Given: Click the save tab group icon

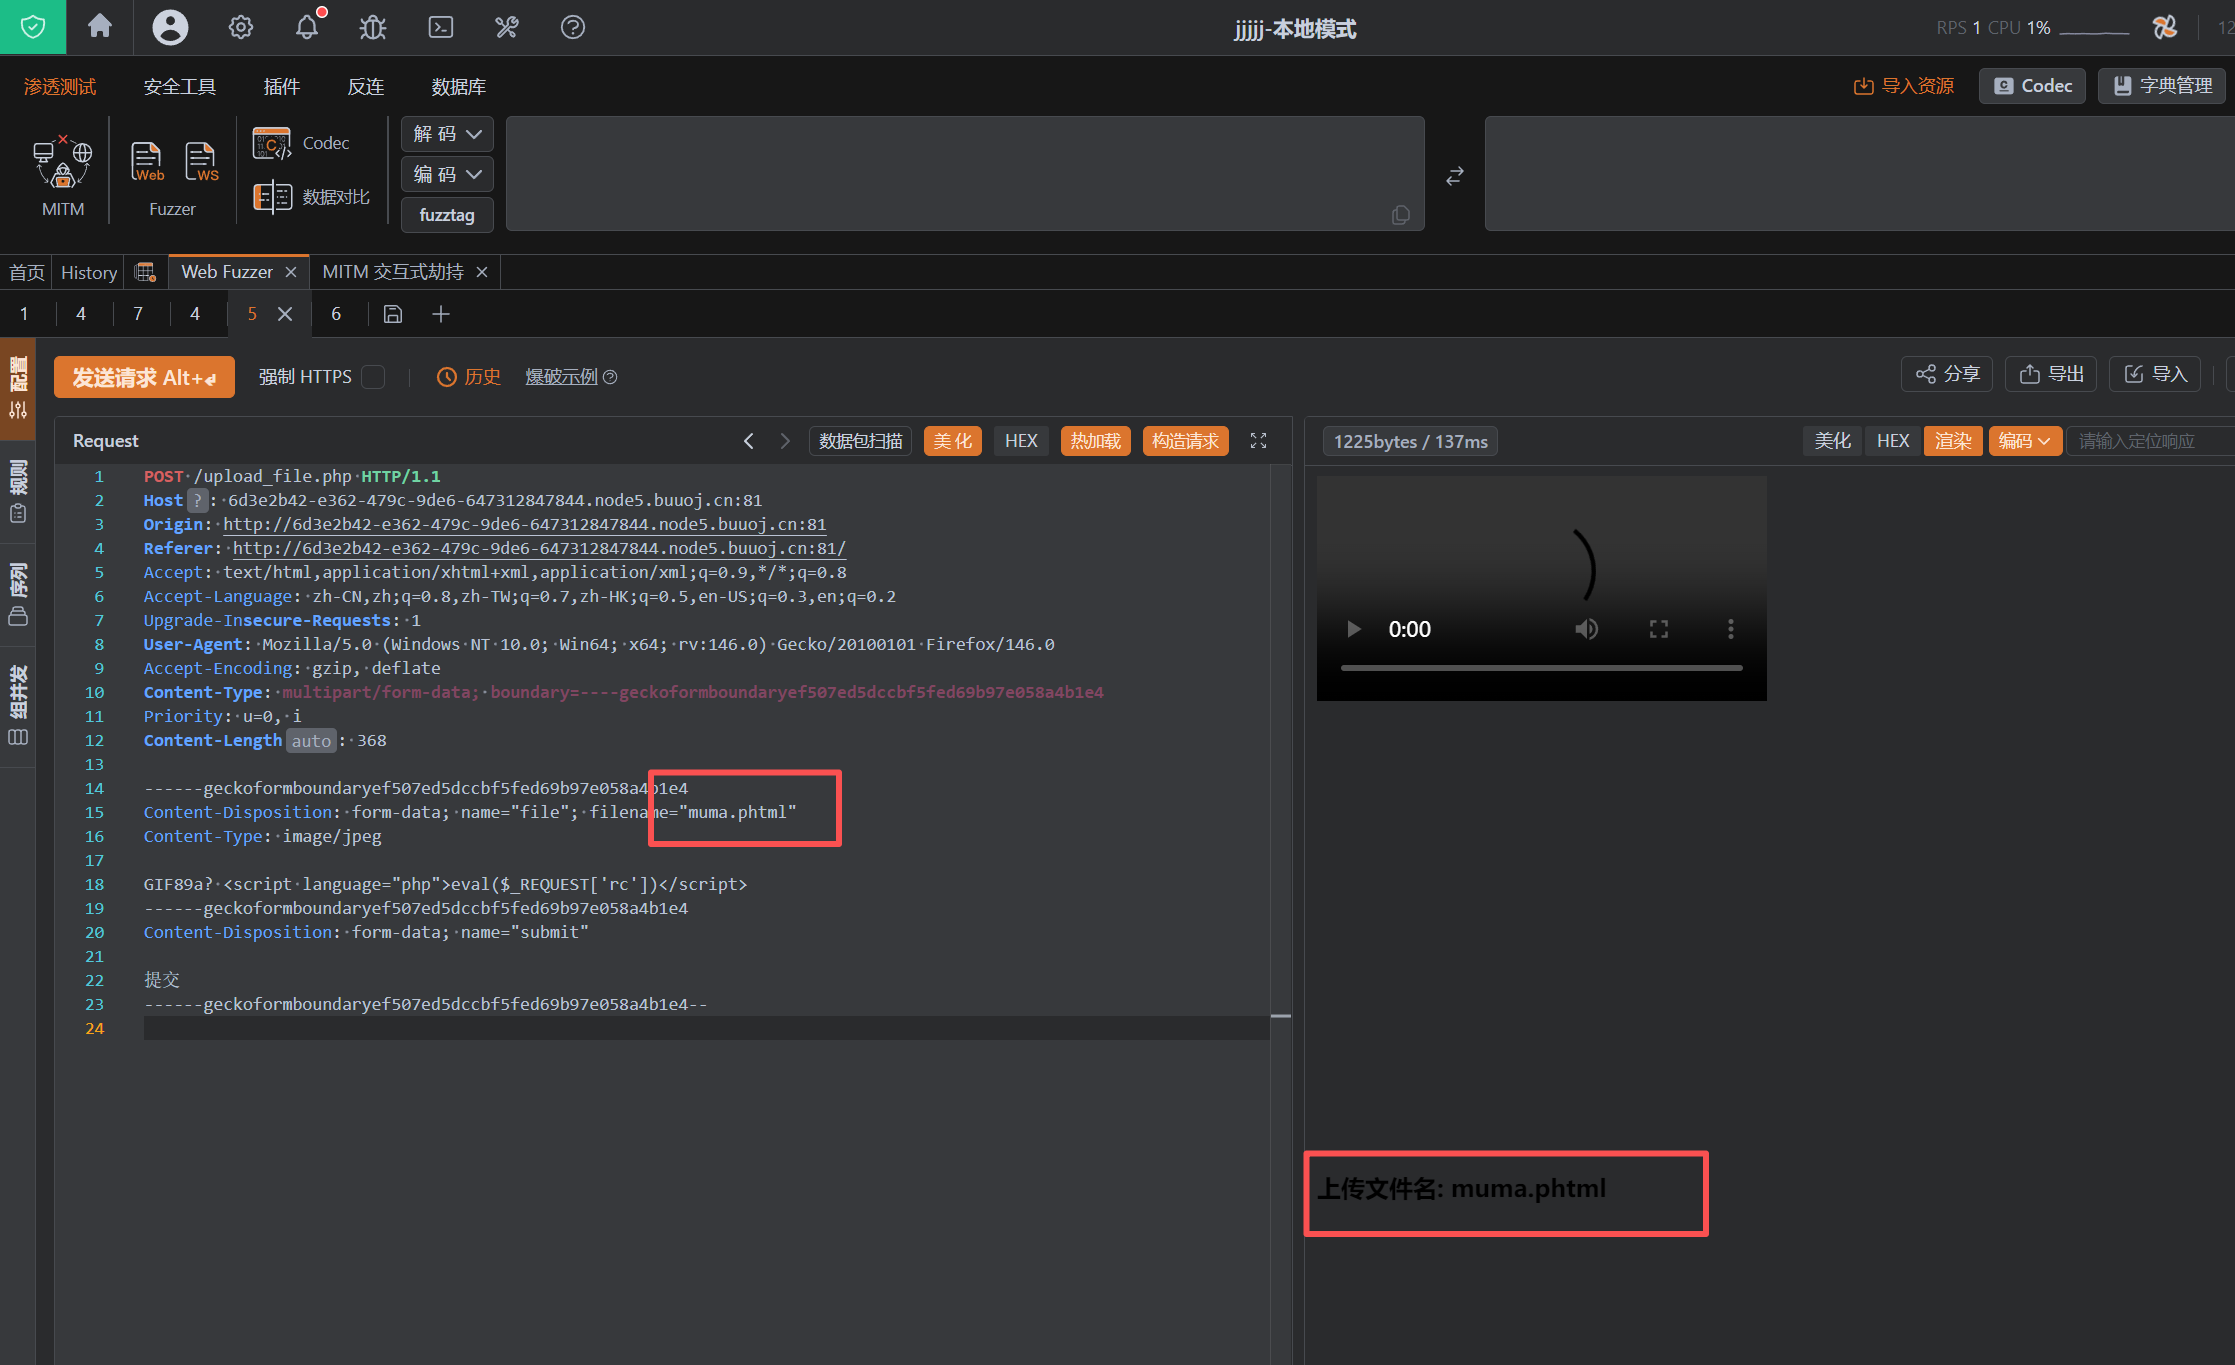Looking at the screenshot, I should coord(393,314).
